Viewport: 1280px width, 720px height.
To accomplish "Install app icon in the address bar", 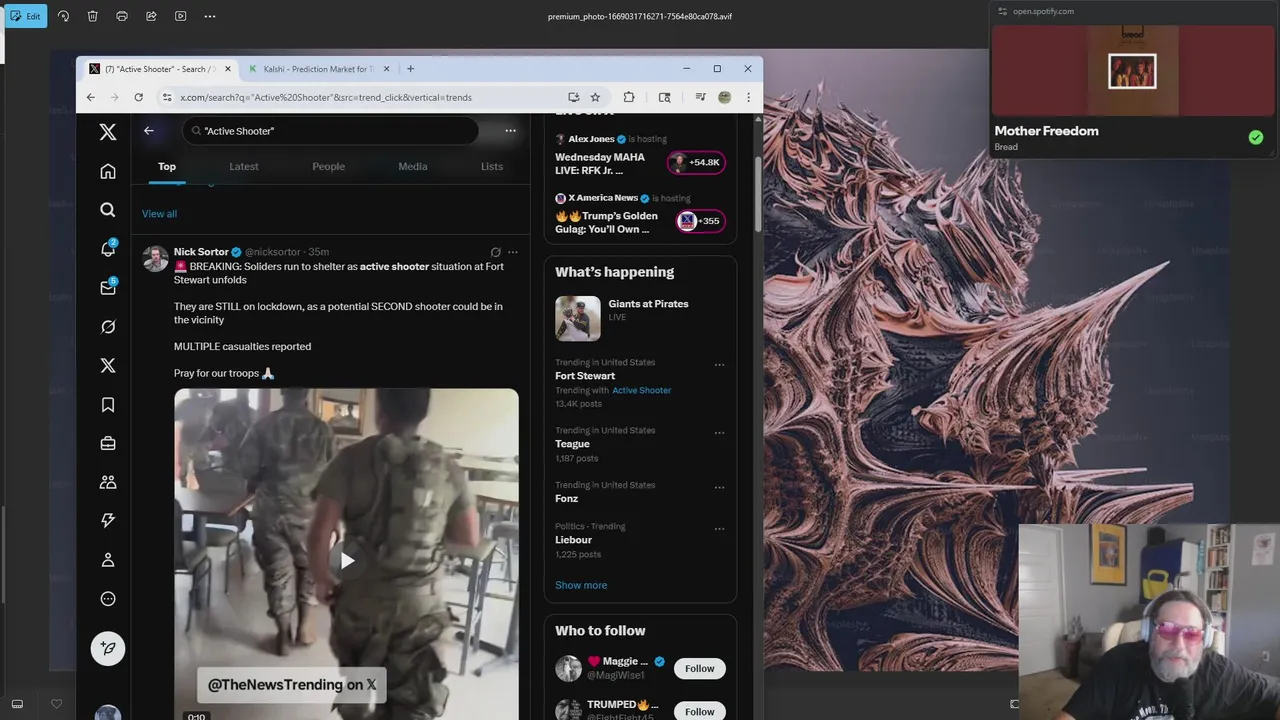I will tap(574, 97).
